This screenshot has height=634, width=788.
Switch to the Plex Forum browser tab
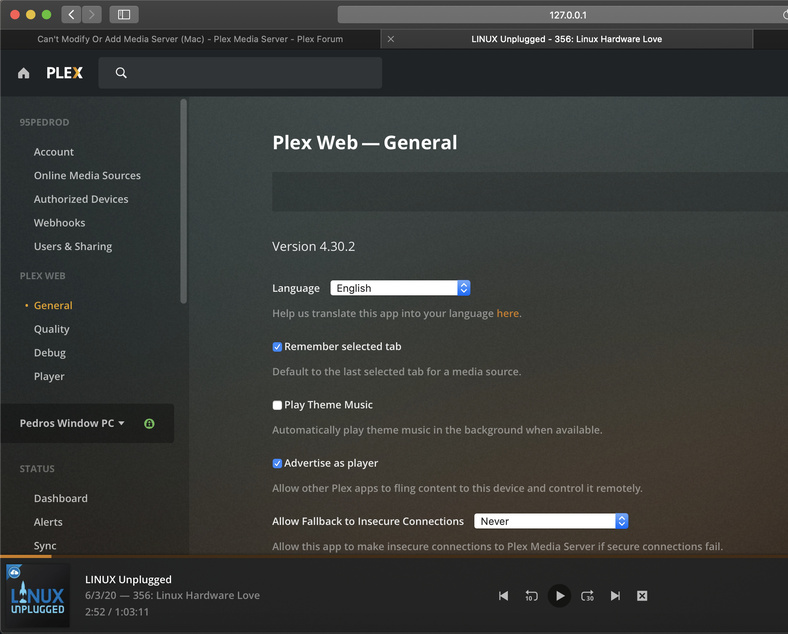(x=190, y=39)
